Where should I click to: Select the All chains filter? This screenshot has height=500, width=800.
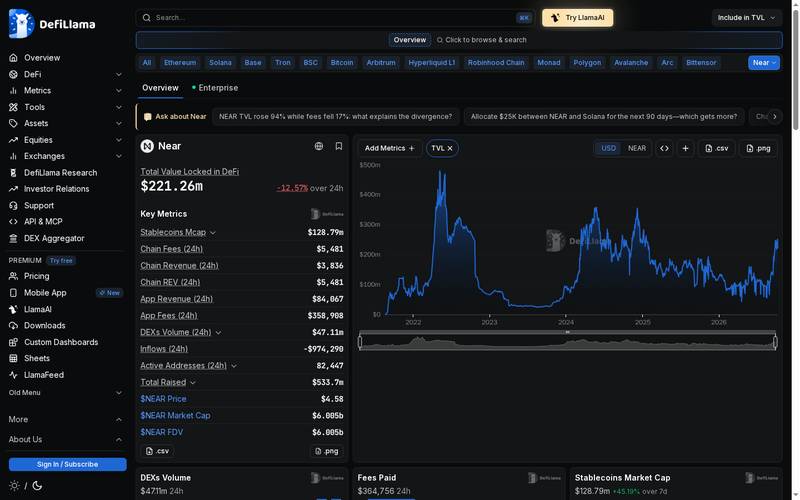[x=147, y=63]
